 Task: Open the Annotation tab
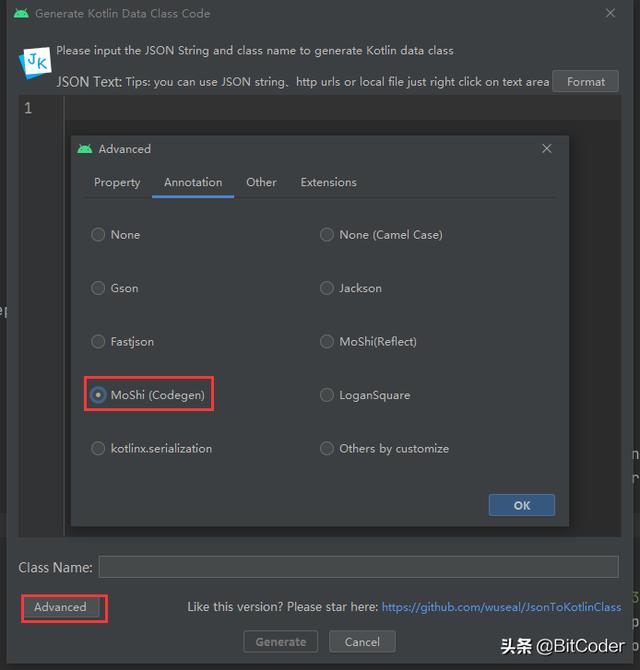[193, 182]
